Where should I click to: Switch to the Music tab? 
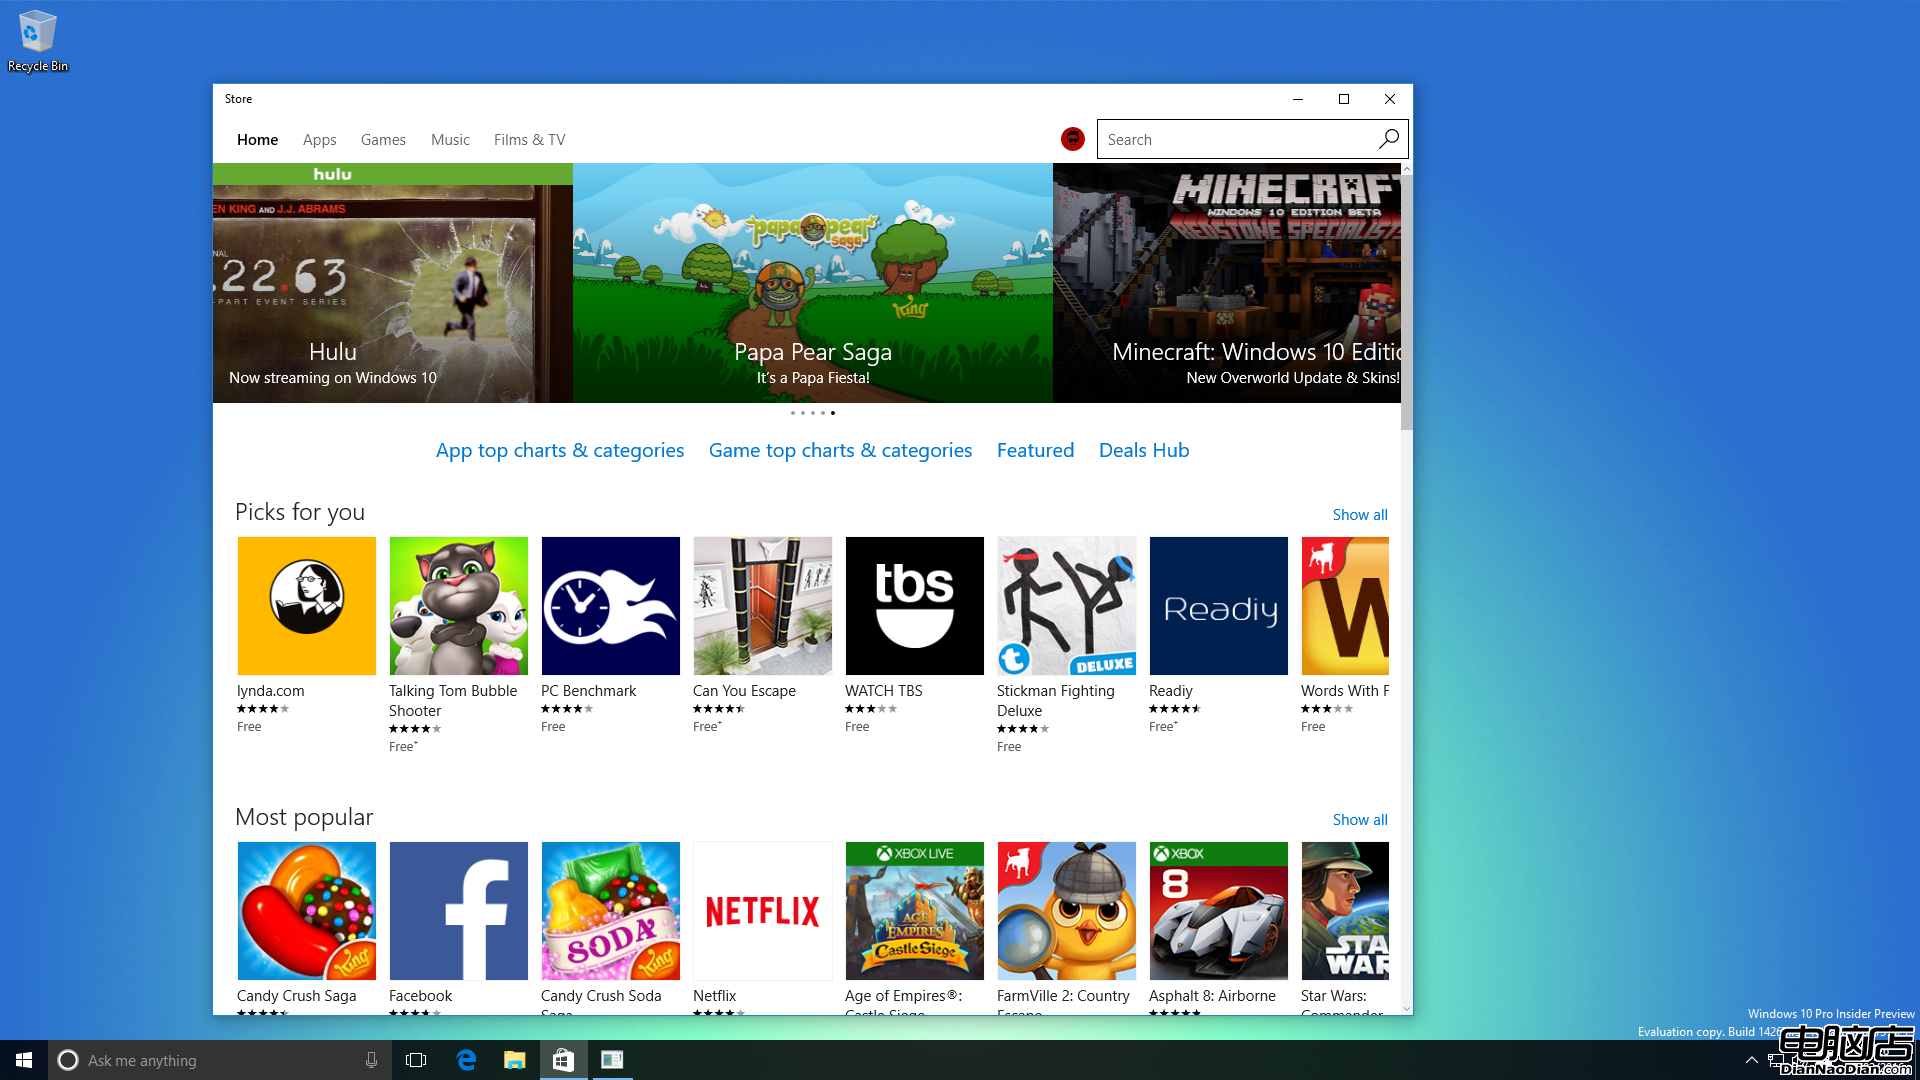tap(450, 140)
